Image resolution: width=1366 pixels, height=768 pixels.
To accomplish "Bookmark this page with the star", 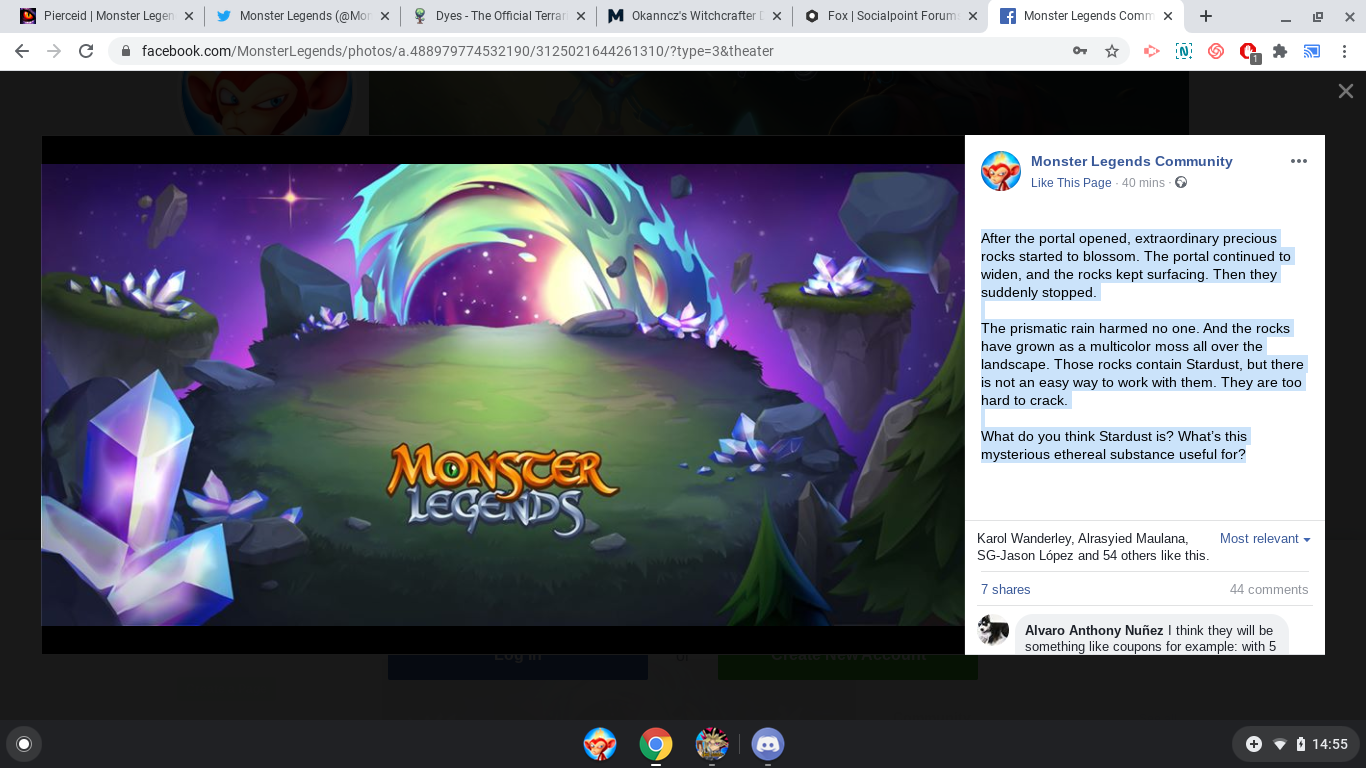I will [1112, 51].
